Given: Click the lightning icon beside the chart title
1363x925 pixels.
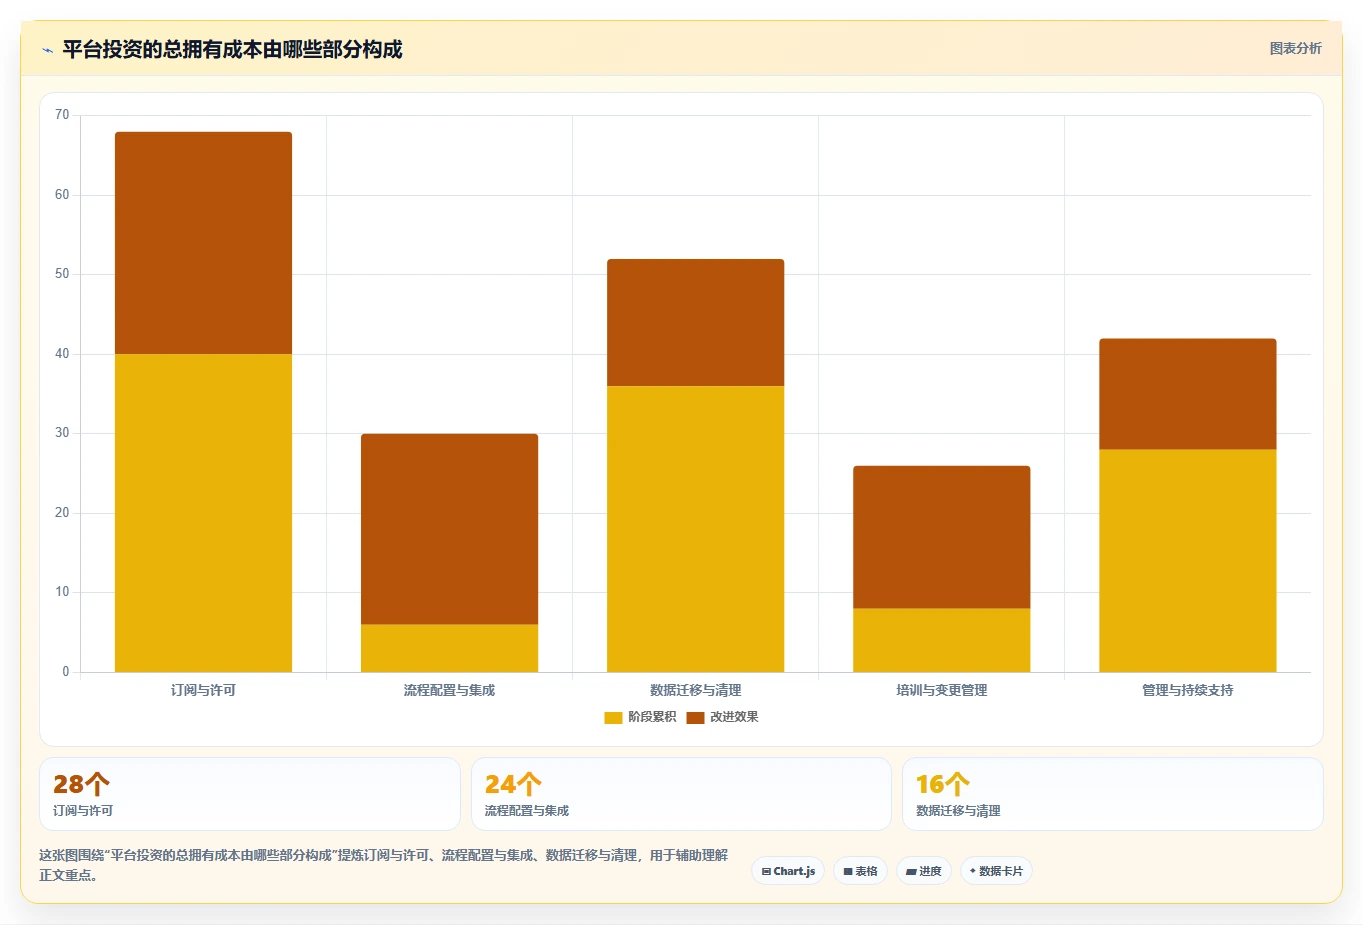Looking at the screenshot, I should pyautogui.click(x=47, y=50).
